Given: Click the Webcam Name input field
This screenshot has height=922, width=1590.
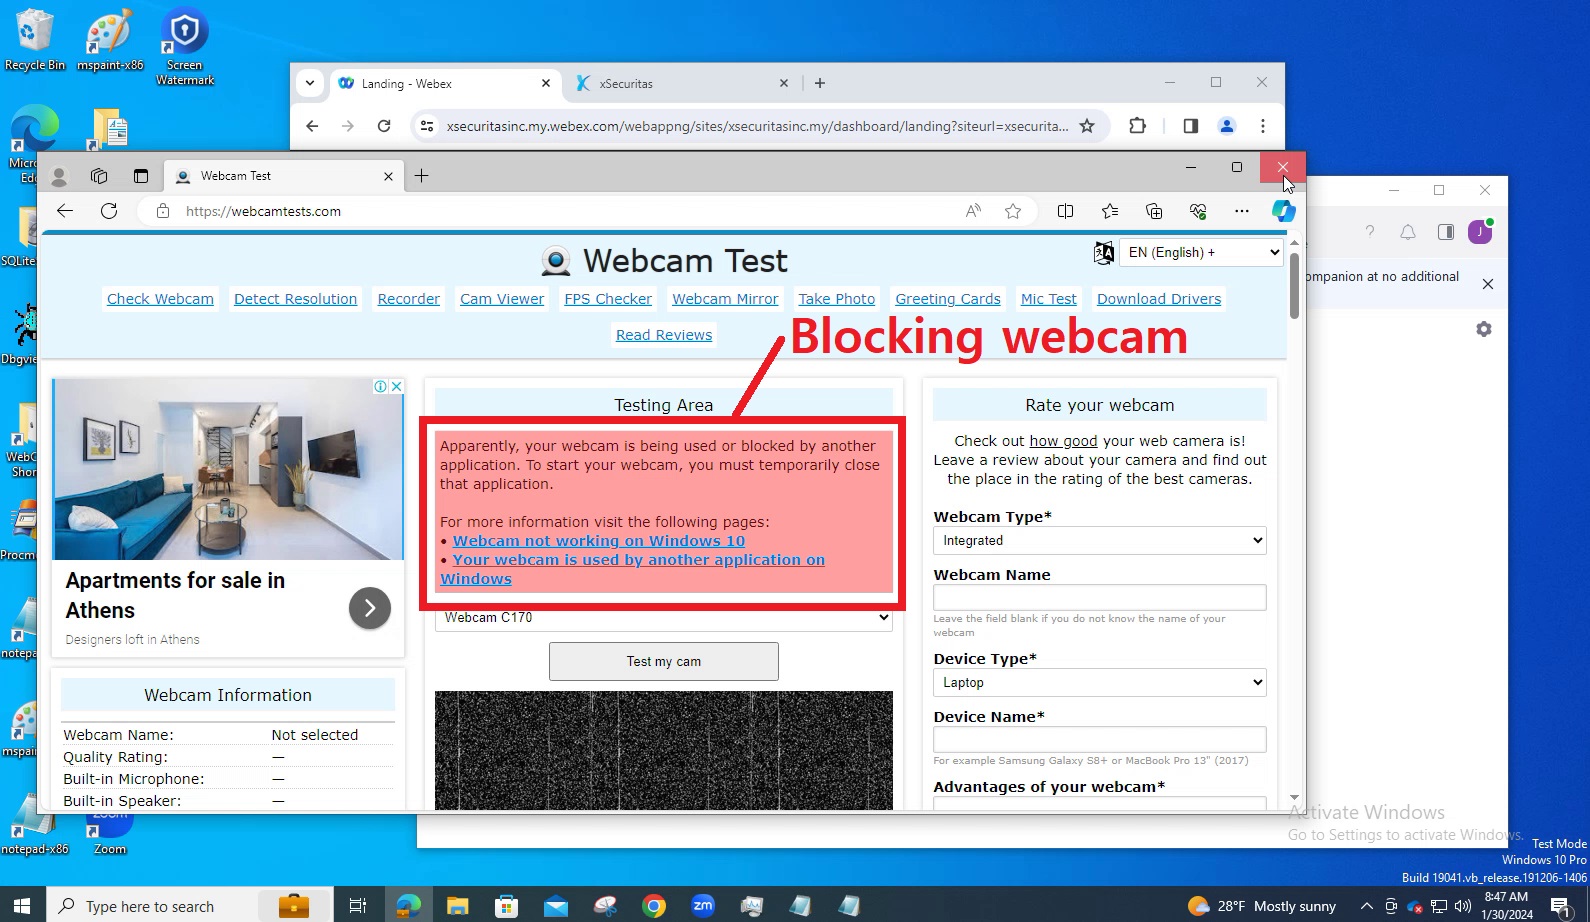Looking at the screenshot, I should point(1099,597).
